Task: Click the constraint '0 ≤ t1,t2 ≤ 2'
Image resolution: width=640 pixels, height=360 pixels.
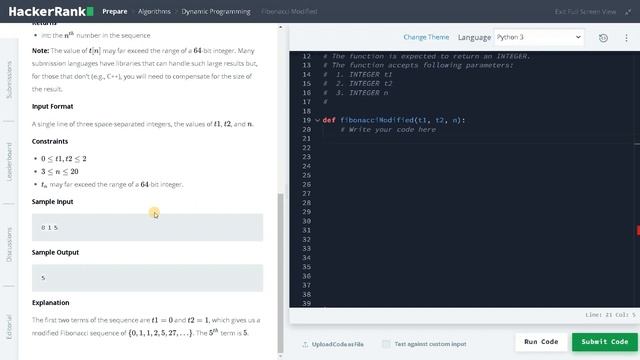Action: [64, 159]
